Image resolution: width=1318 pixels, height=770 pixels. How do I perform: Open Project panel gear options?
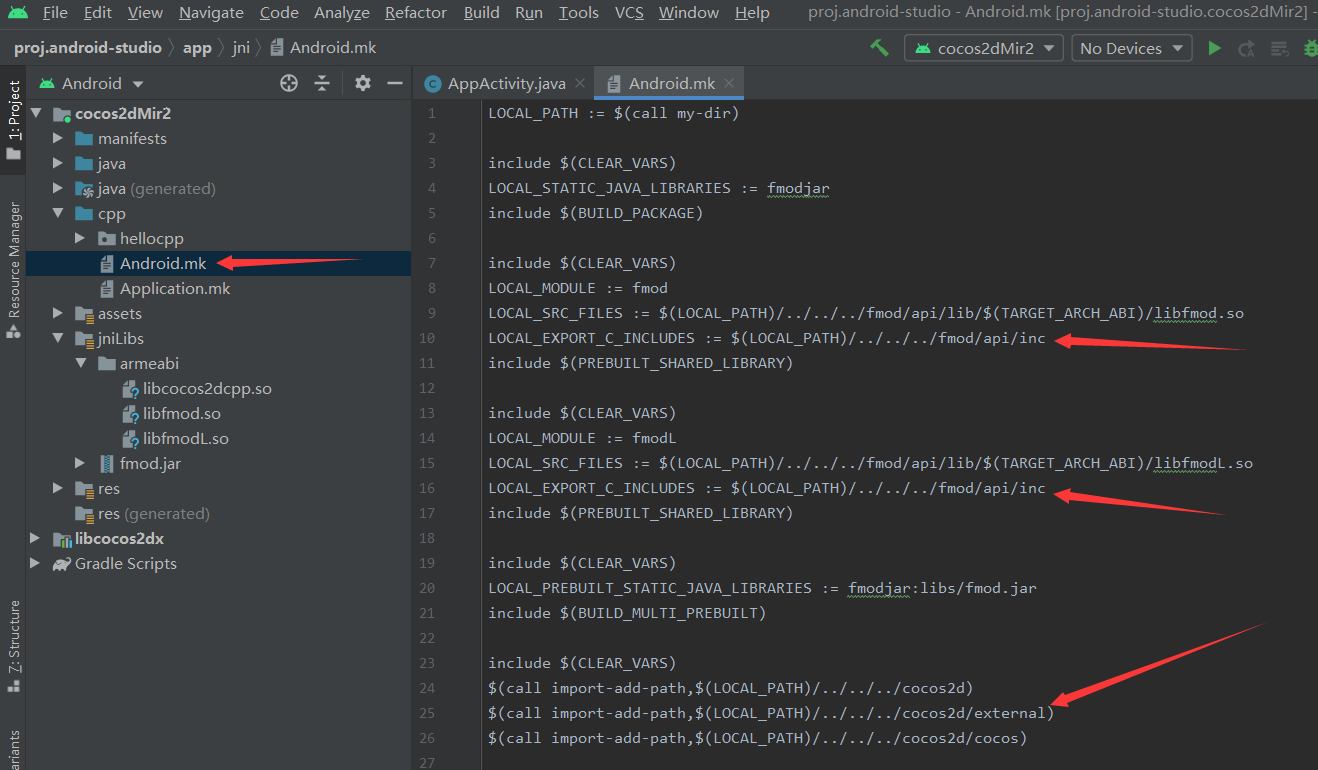(363, 83)
